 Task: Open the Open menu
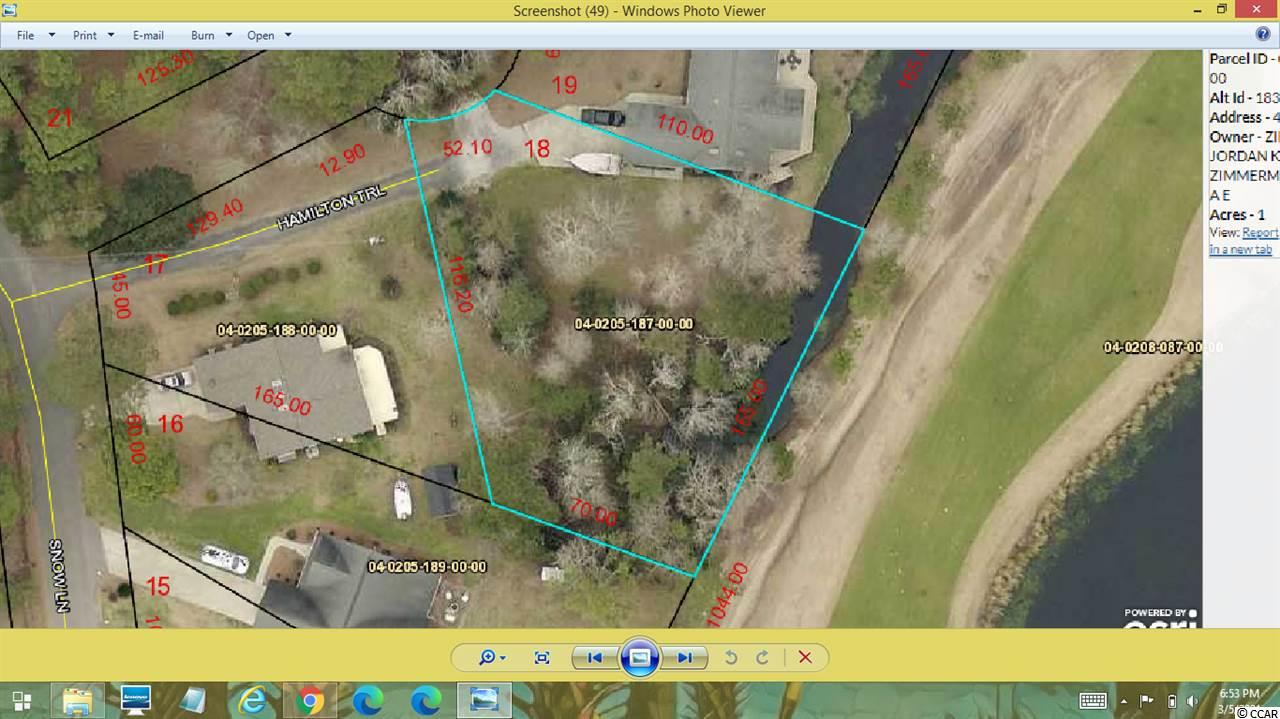click(x=261, y=35)
